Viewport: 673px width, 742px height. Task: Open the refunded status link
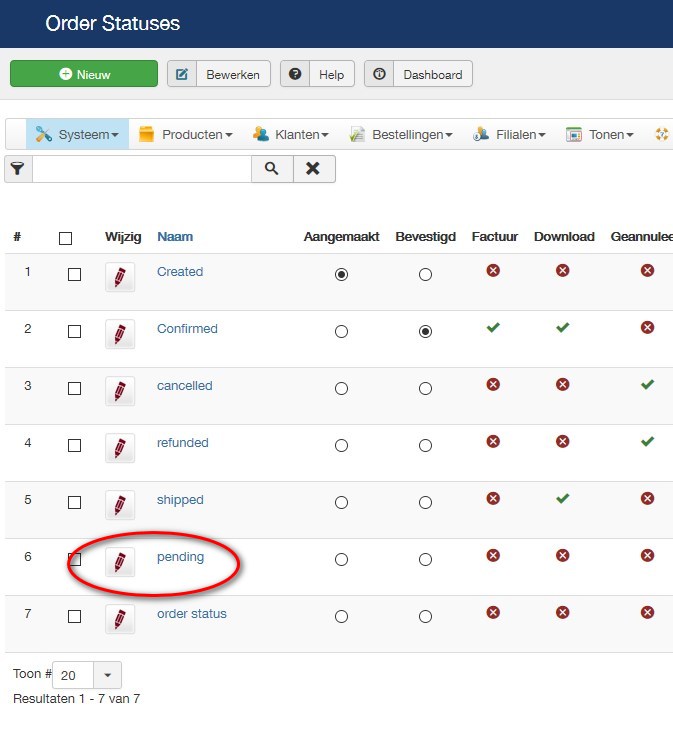(183, 442)
